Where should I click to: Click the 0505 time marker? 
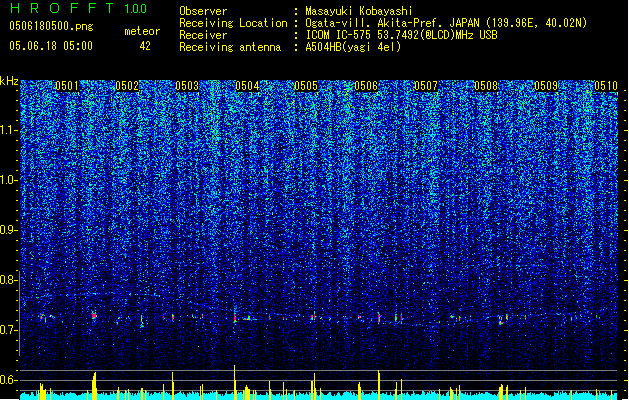306,86
